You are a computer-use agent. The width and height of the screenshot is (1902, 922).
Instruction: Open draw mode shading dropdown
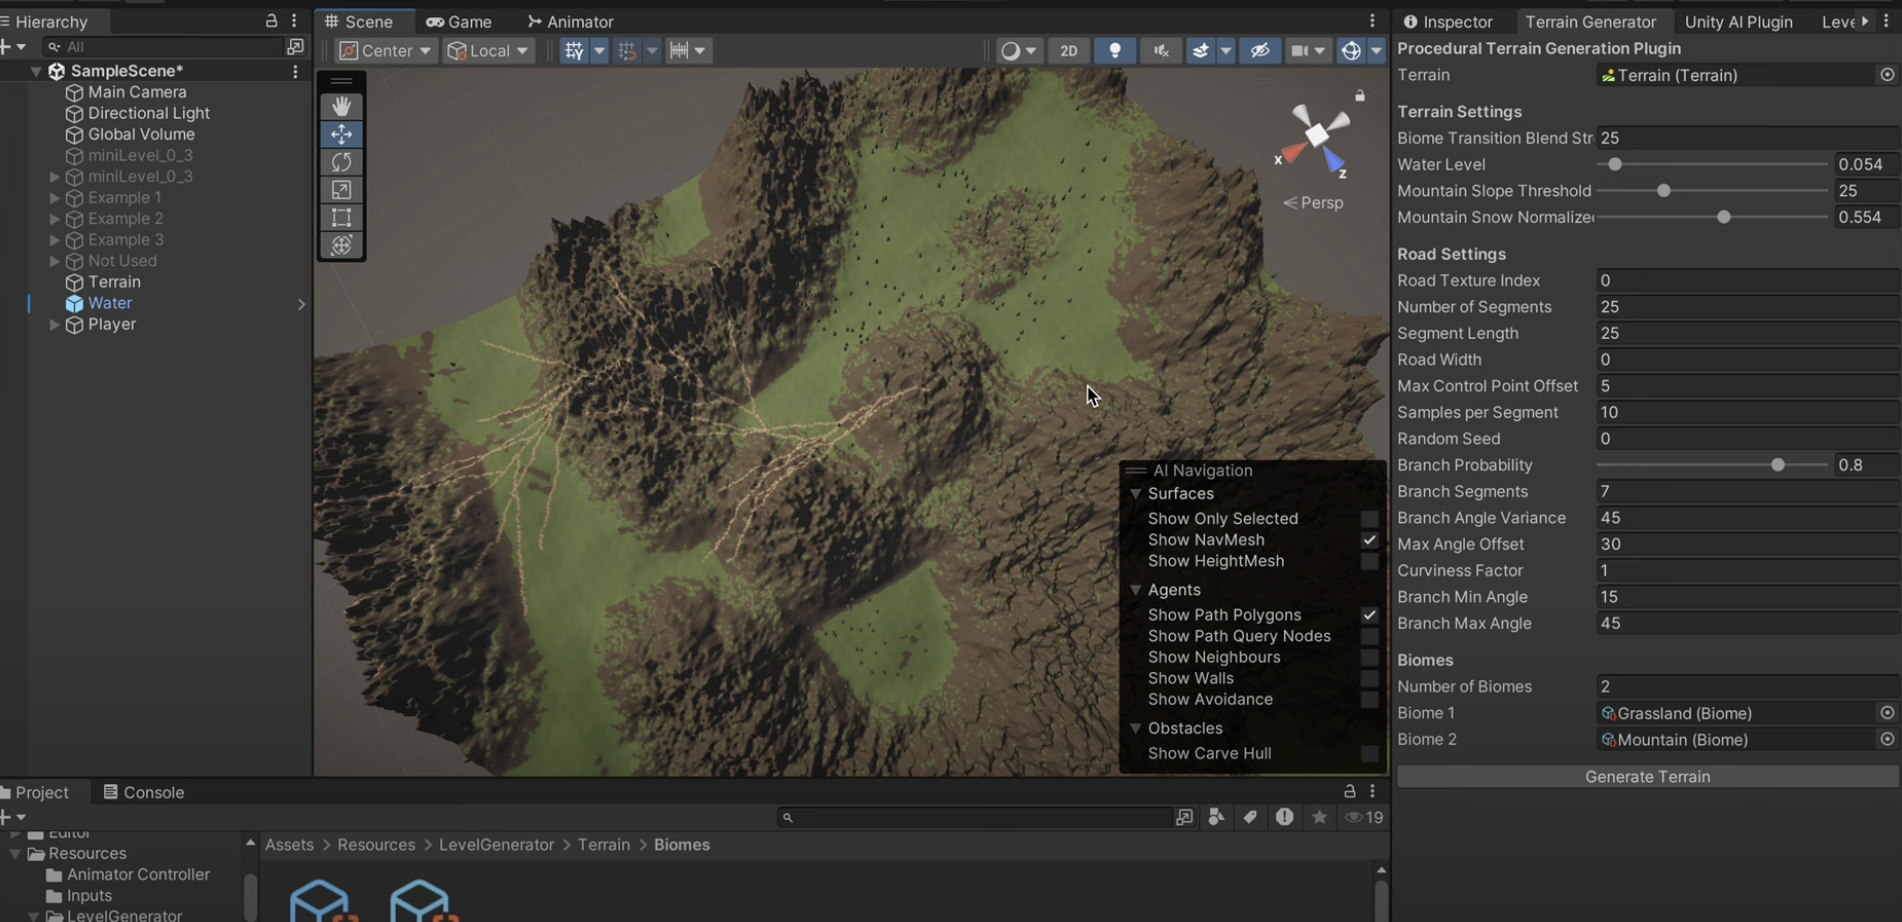1018,51
